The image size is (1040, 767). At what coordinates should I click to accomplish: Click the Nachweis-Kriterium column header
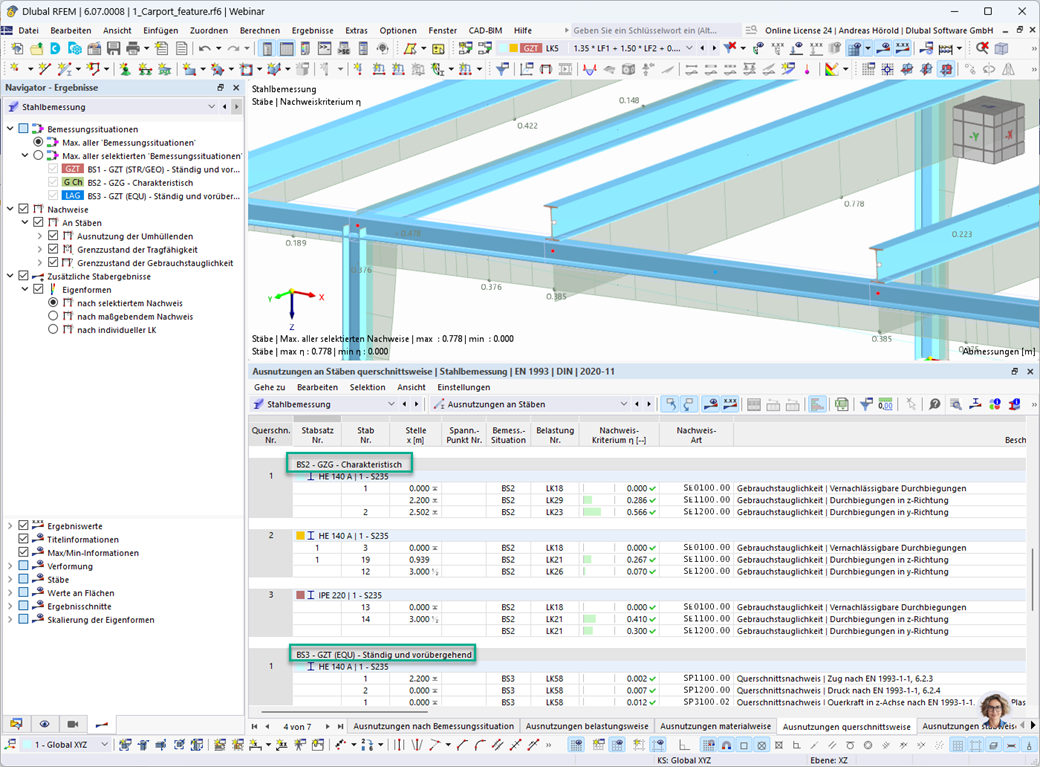tap(619, 435)
